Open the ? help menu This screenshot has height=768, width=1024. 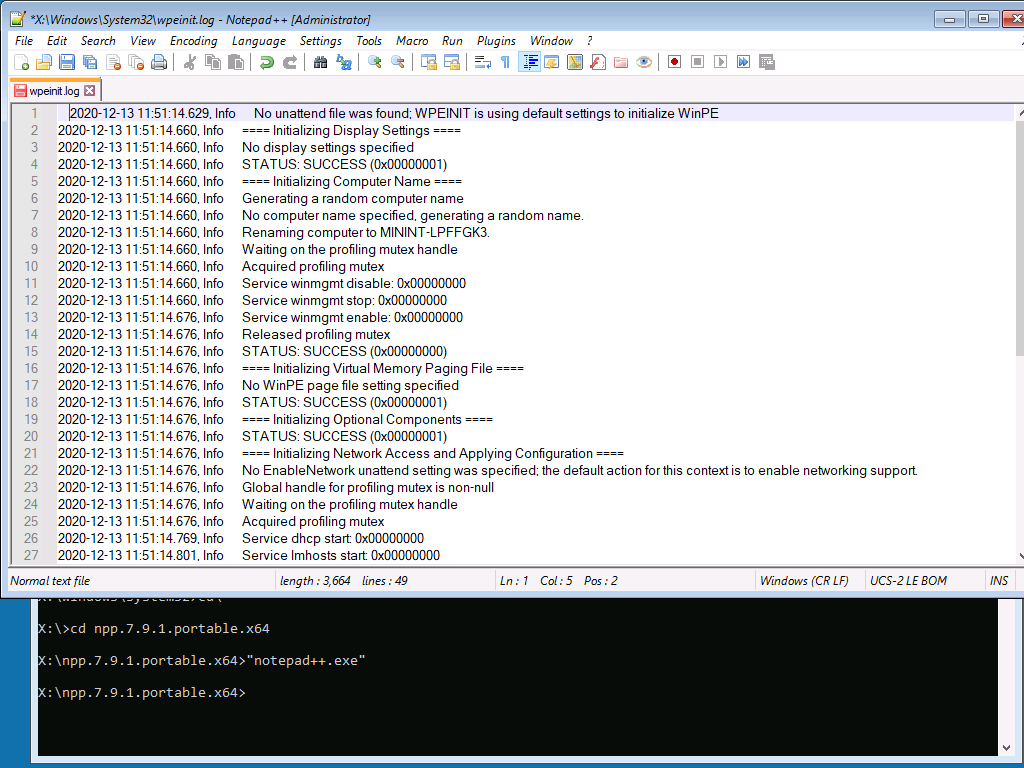pyautogui.click(x=589, y=40)
